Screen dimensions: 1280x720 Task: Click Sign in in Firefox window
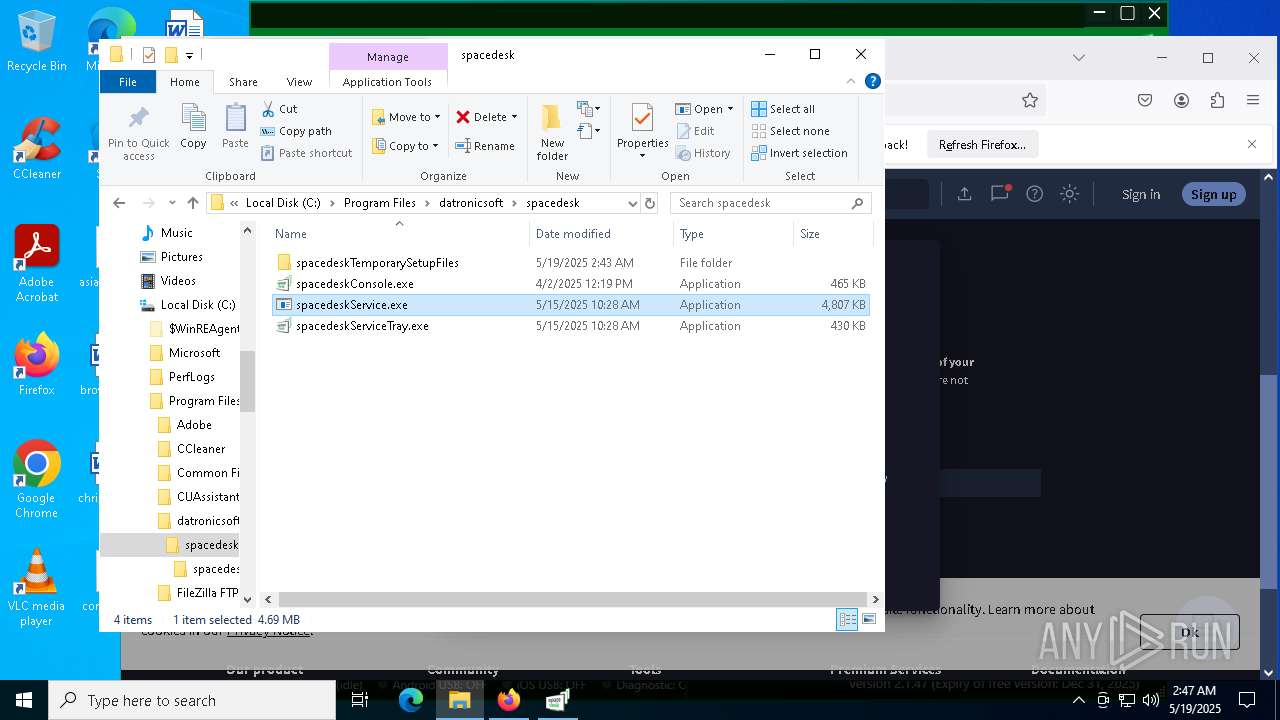pyautogui.click(x=1141, y=194)
